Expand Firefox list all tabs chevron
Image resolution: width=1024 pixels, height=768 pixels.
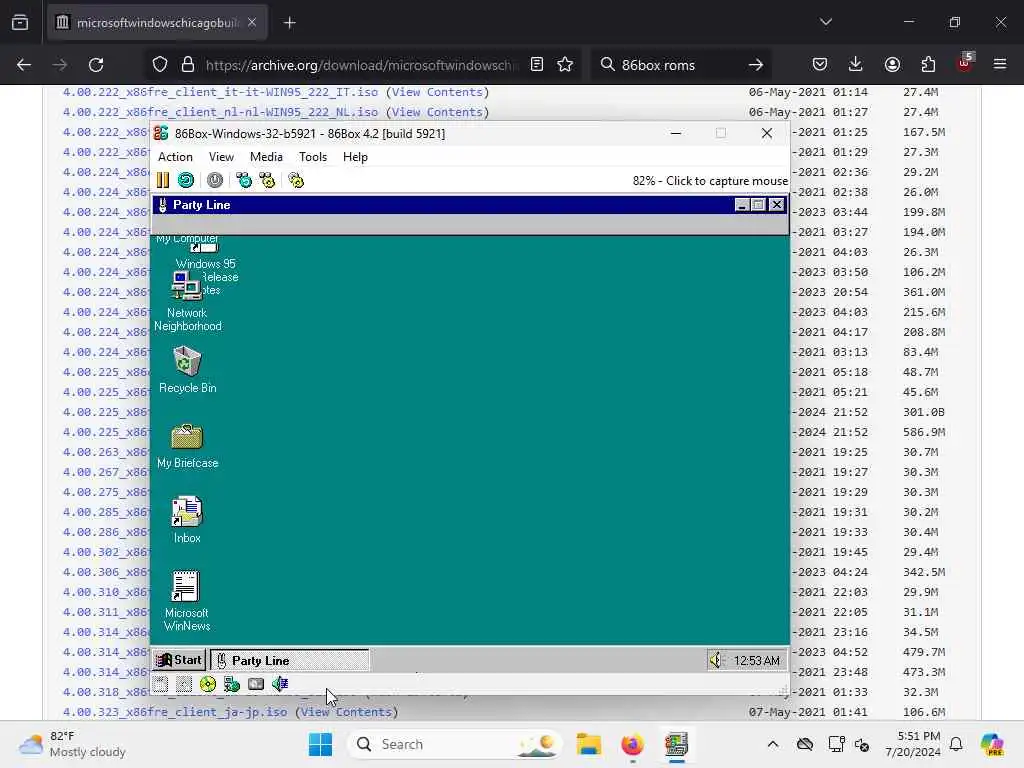pyautogui.click(x=826, y=23)
